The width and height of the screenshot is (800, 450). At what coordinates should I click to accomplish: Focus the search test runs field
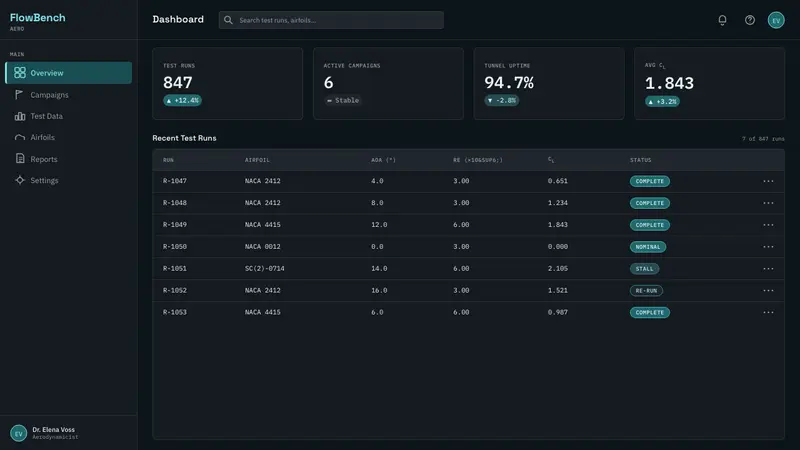point(331,20)
